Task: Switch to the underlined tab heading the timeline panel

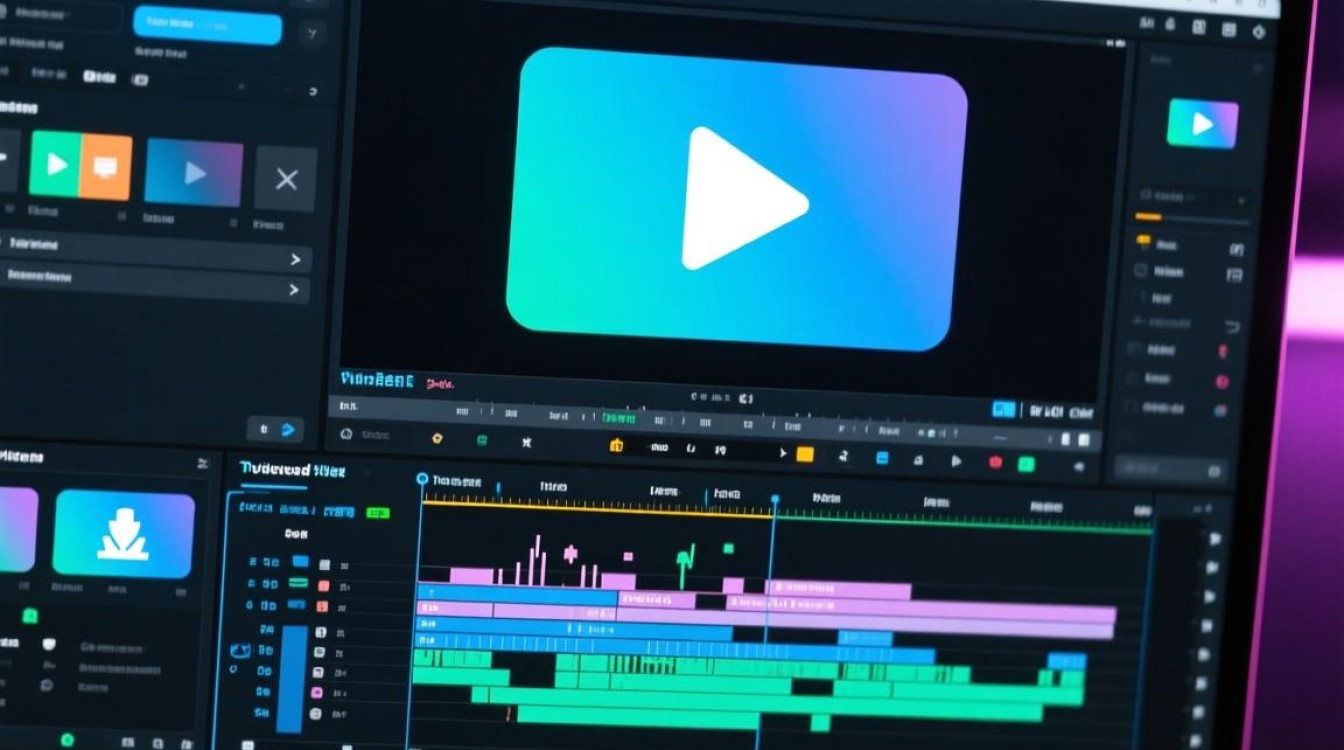Action: click(x=292, y=470)
